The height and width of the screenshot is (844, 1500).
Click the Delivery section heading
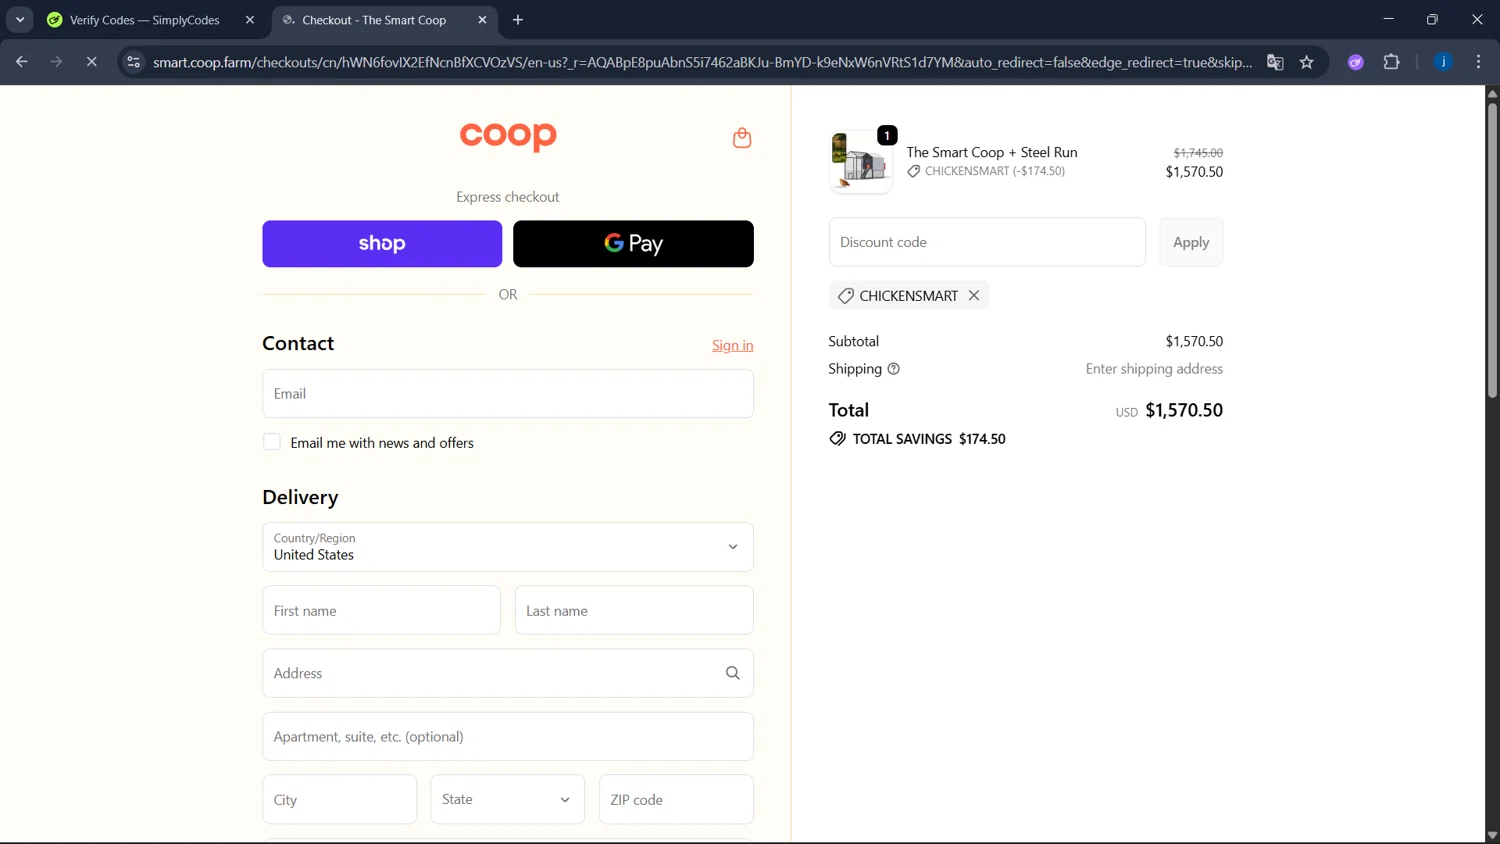point(300,497)
